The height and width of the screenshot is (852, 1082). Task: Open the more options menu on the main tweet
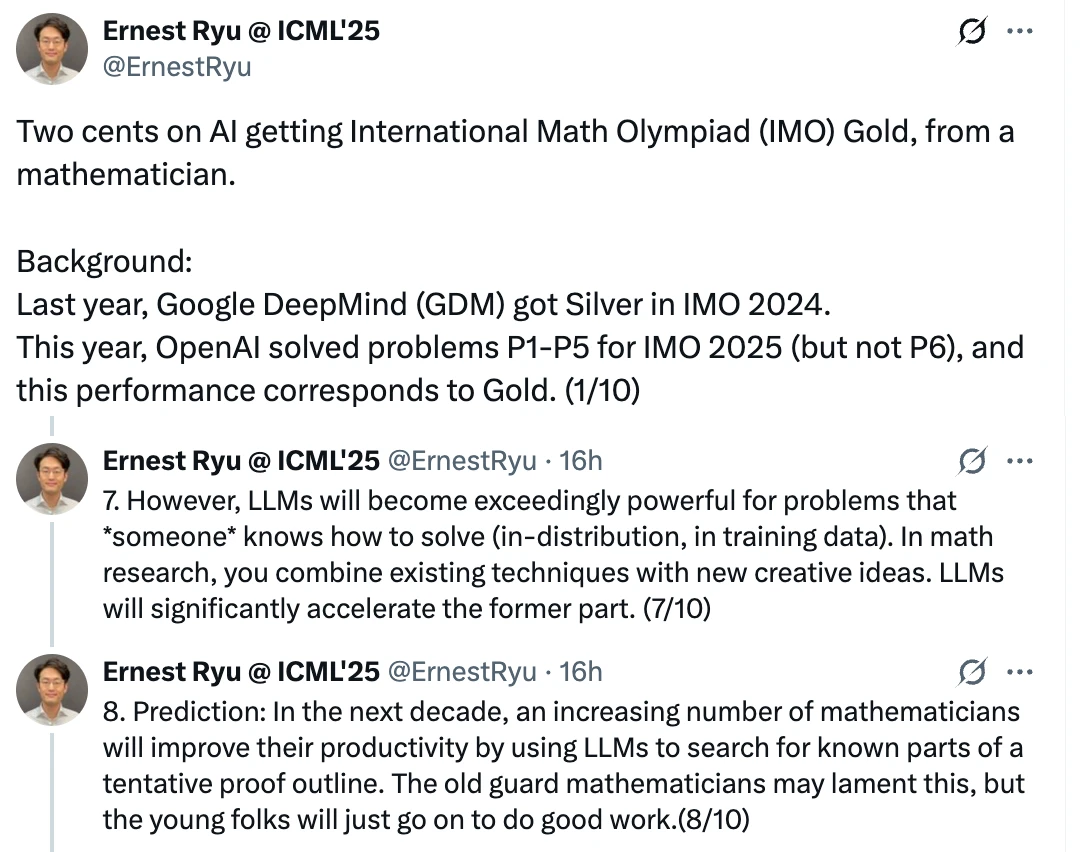pos(1019,32)
